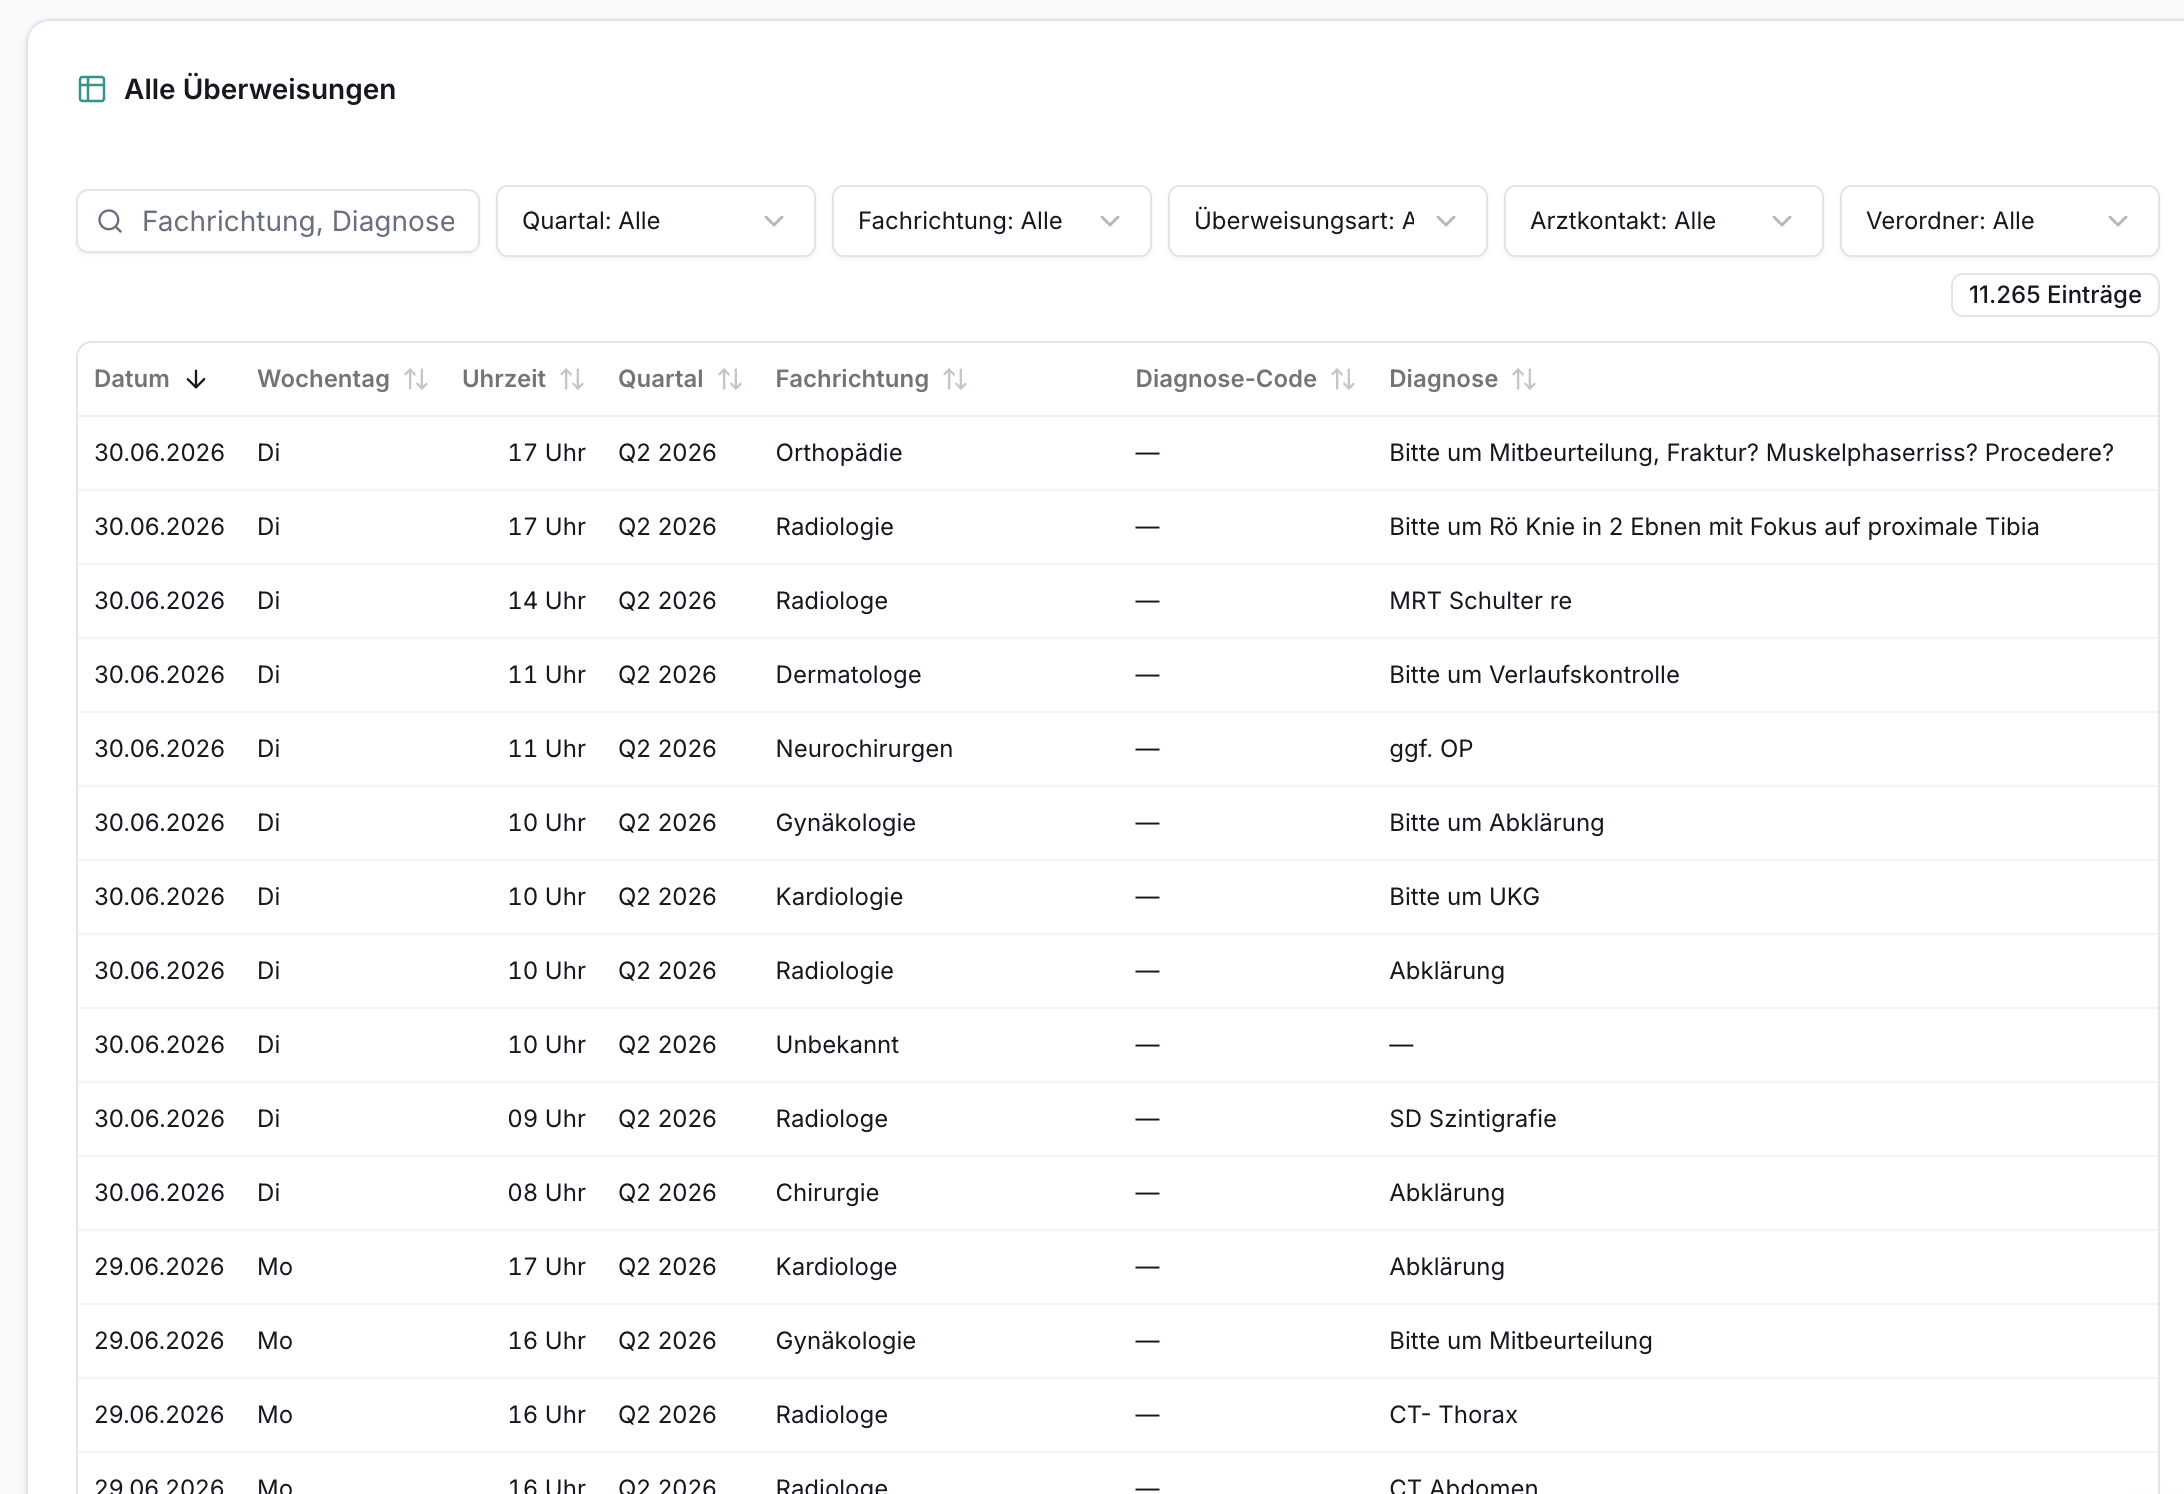Open the Fachrichtung: Alle filter dropdown
This screenshot has height=1494, width=2184.
click(x=992, y=221)
